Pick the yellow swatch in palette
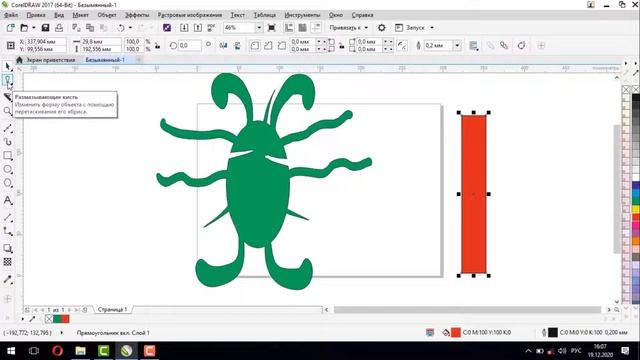Image resolution: width=640 pixels, height=360 pixels. coord(636,209)
